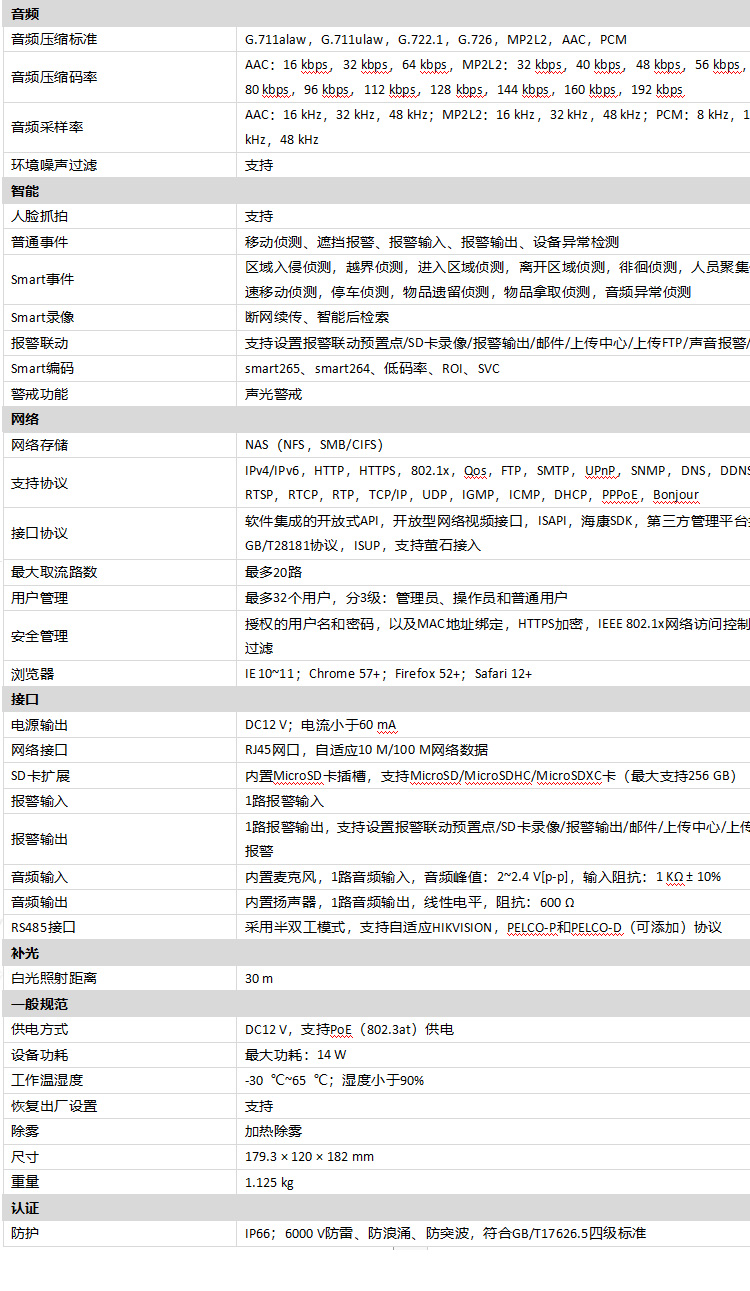750x1291 pixels.
Task: Select the 工作温湿度 label
Action: [x=47, y=1080]
